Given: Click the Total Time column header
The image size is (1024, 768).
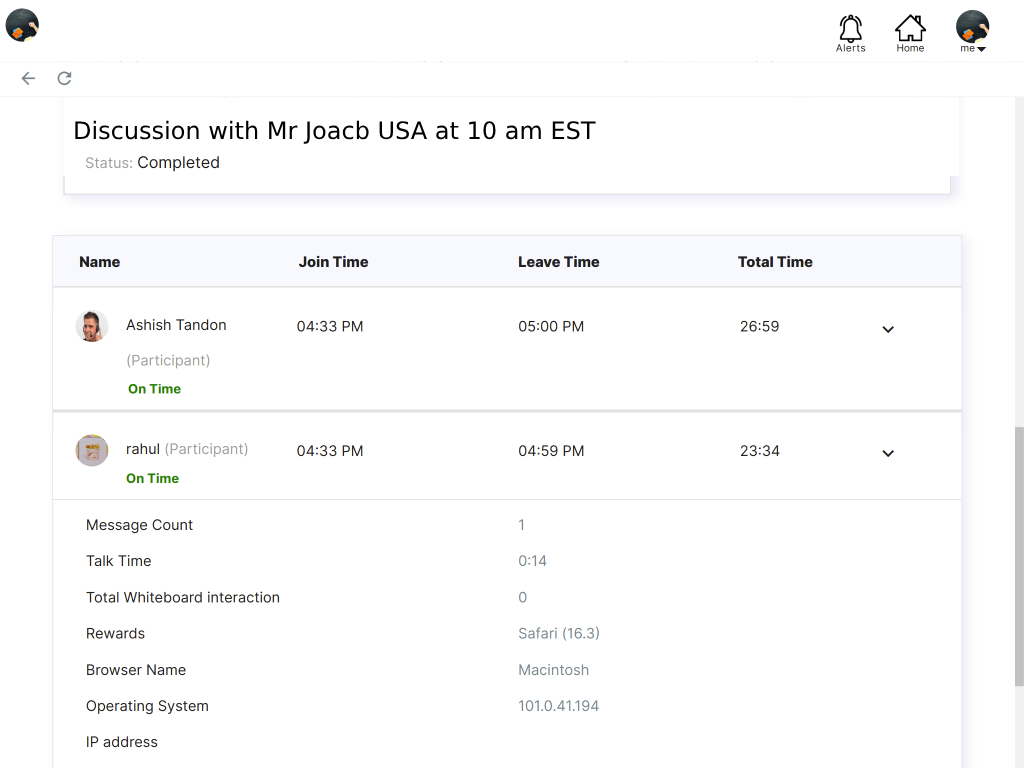Looking at the screenshot, I should 775,262.
